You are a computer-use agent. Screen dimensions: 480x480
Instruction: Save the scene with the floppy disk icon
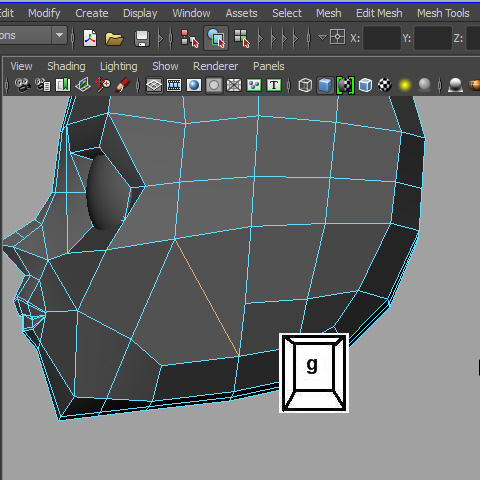pos(142,38)
